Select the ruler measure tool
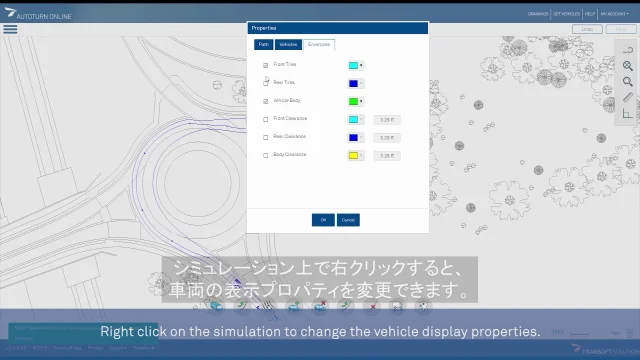The width and height of the screenshot is (640, 360). pyautogui.click(x=627, y=97)
